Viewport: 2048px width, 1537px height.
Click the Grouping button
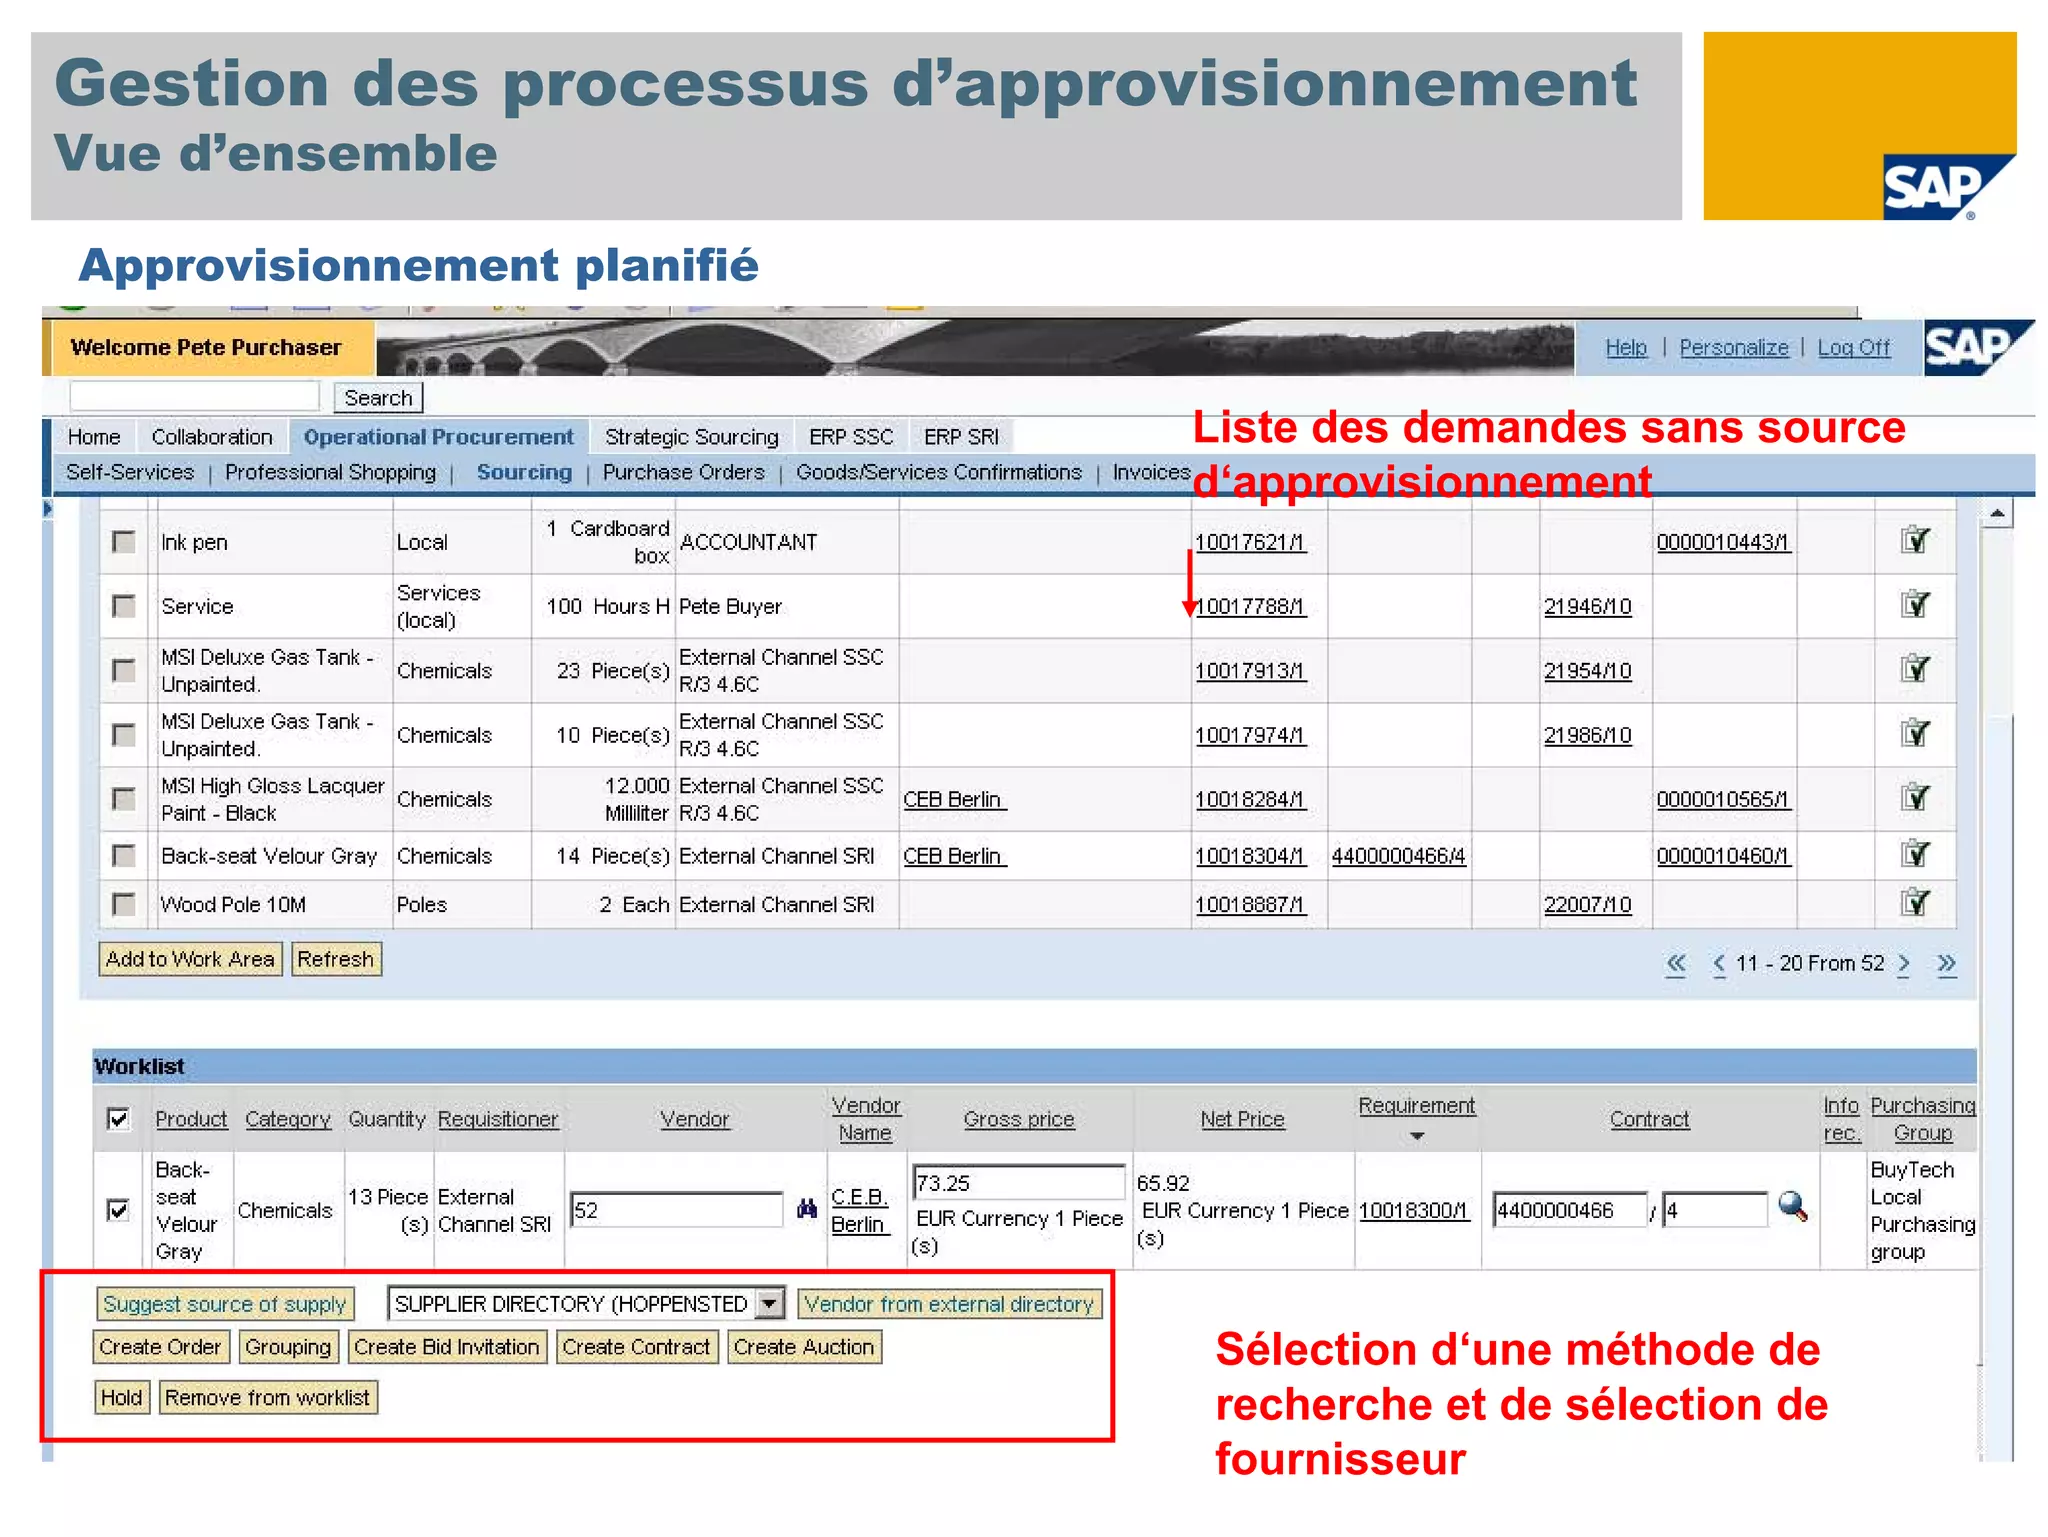pos(288,1347)
